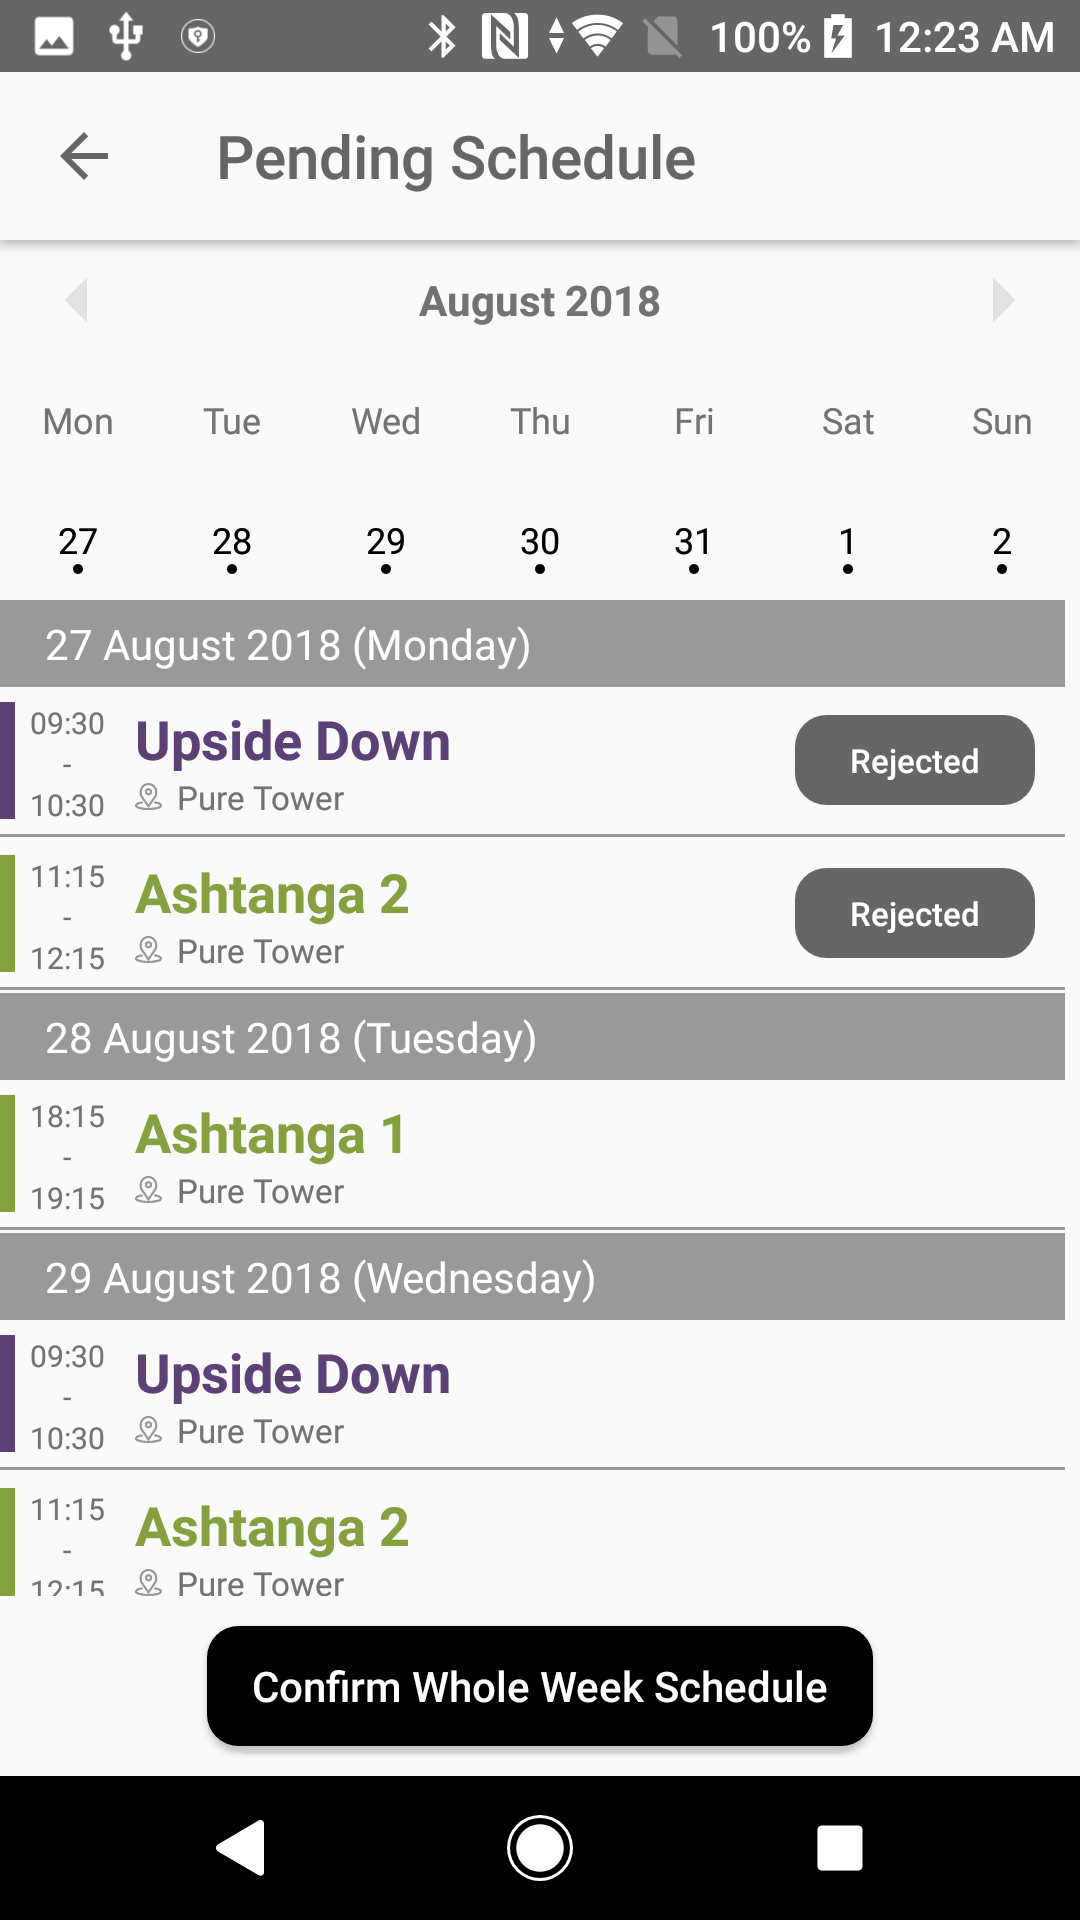Select date 31 in week row

[x=693, y=543]
